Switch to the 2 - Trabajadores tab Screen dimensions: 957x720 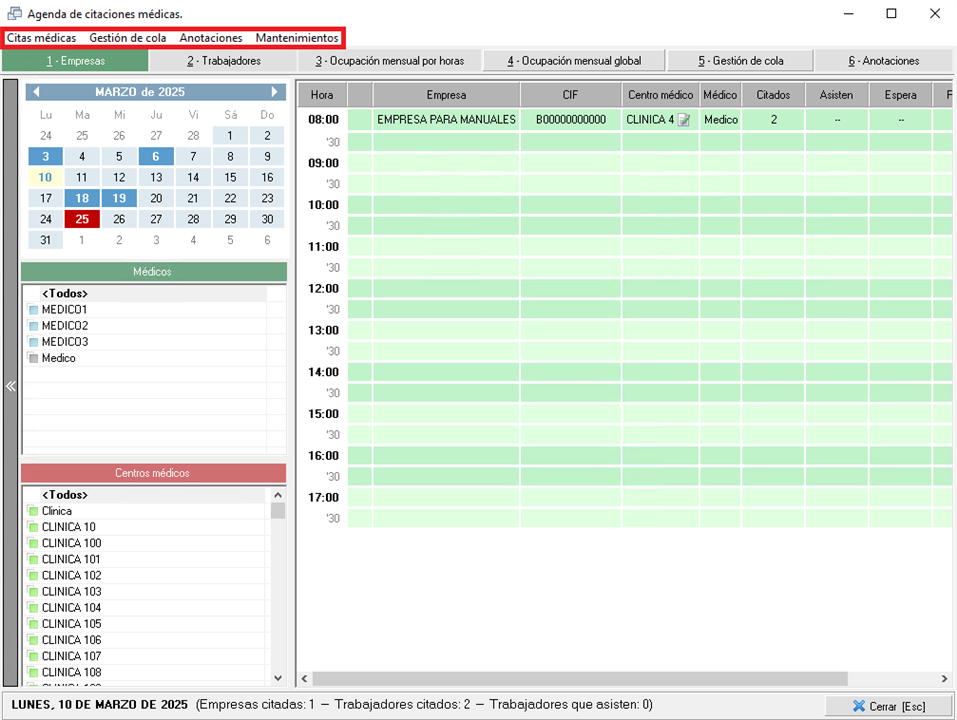coord(223,61)
